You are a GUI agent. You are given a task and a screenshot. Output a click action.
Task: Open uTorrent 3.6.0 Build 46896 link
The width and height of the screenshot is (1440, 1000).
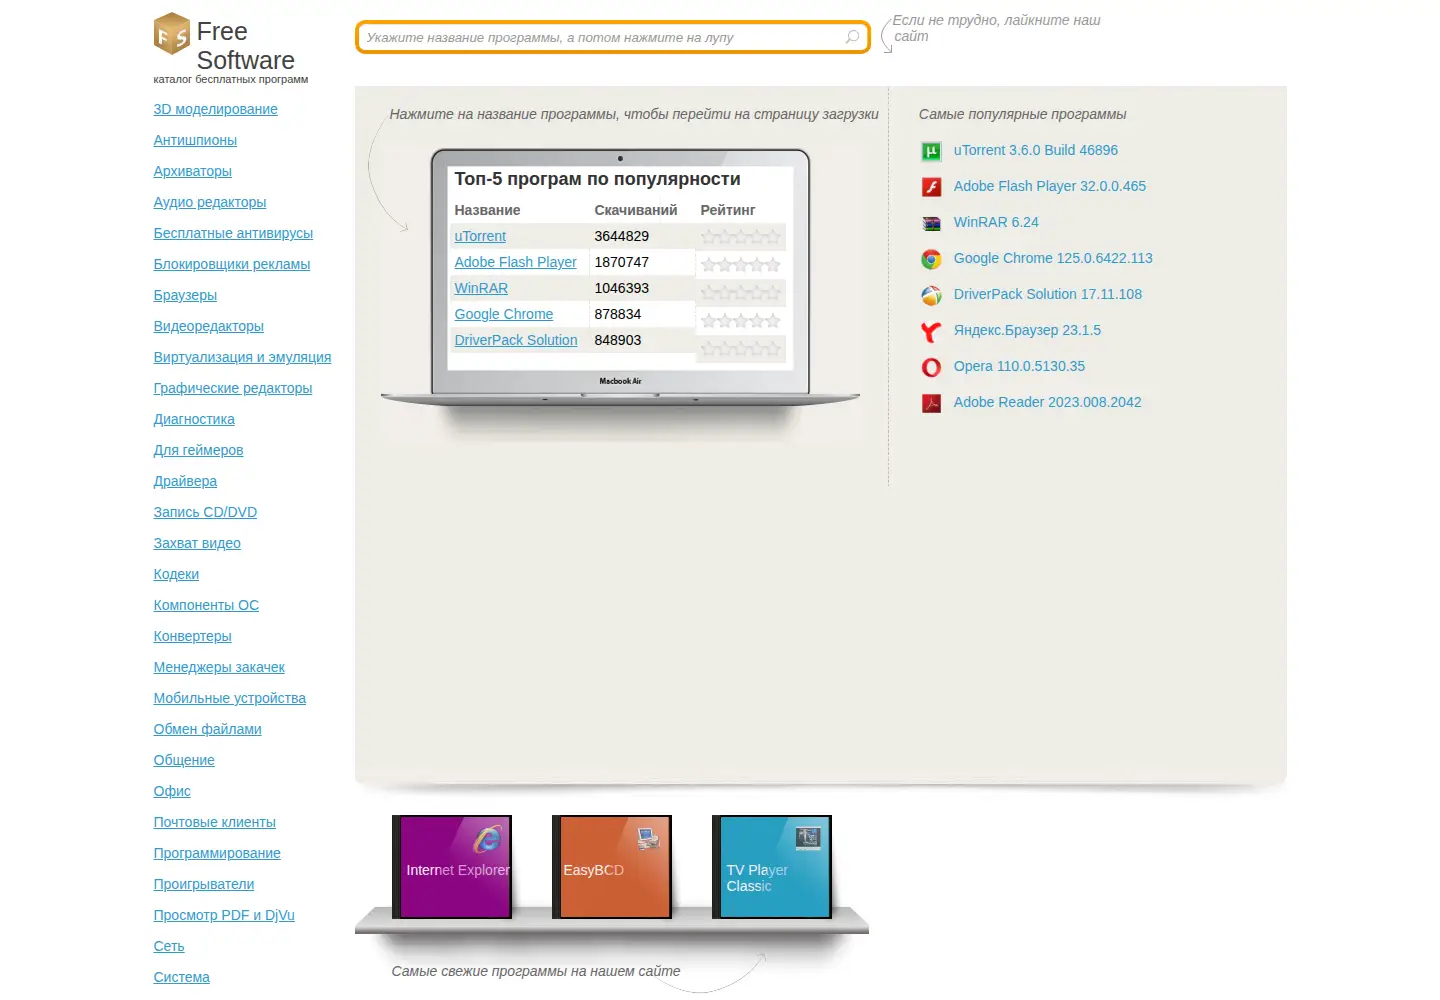coord(1036,150)
